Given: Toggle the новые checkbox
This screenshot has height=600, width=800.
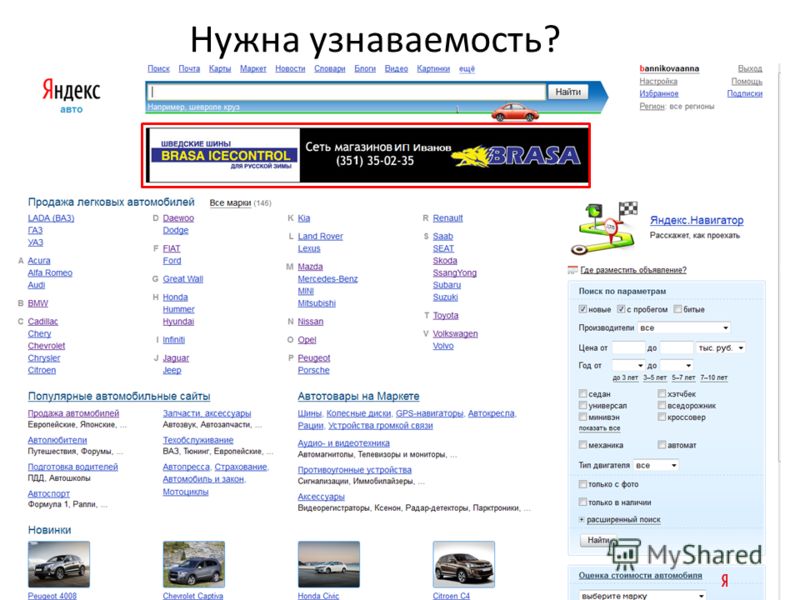Looking at the screenshot, I should [x=583, y=309].
